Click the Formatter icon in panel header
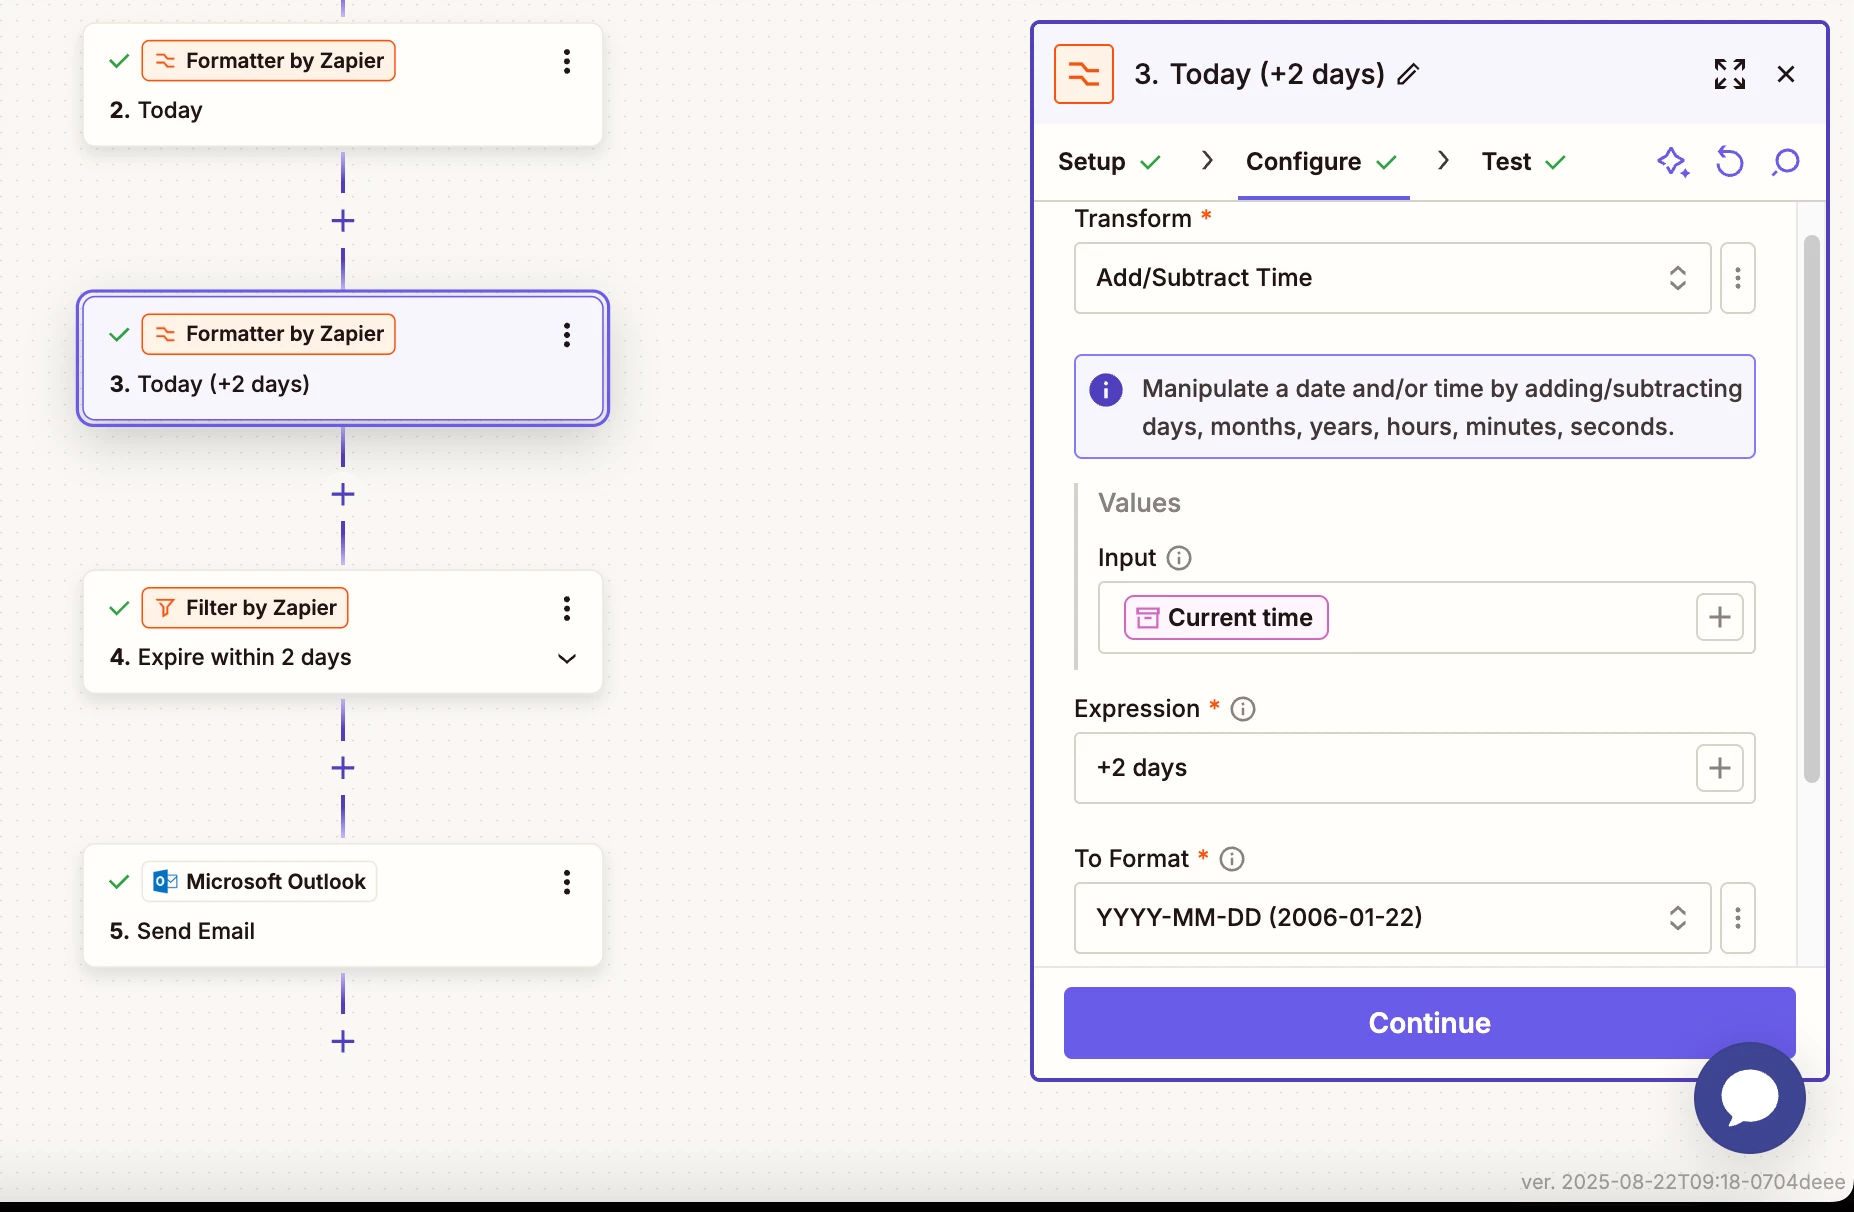This screenshot has height=1212, width=1854. pos(1084,74)
